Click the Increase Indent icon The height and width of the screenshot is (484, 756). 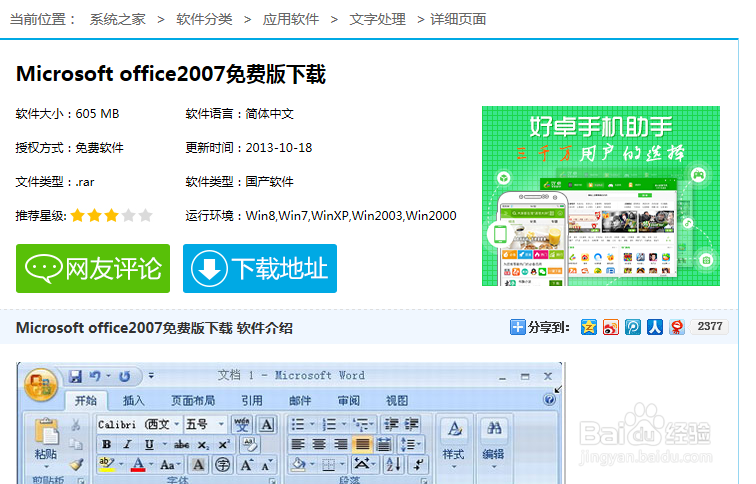(x=411, y=424)
